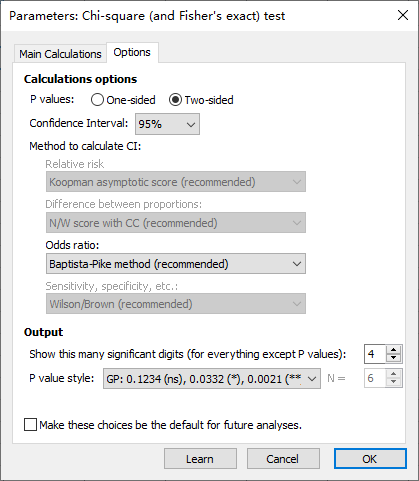
Task: Click the Cancel button
Action: click(x=283, y=459)
